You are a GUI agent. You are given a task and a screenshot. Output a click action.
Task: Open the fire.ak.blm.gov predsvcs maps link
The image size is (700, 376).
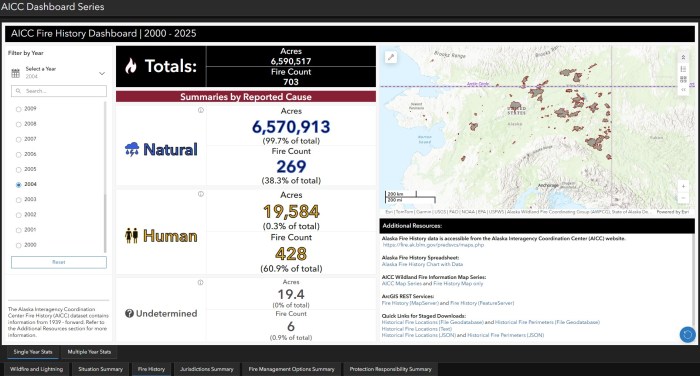[x=433, y=245]
